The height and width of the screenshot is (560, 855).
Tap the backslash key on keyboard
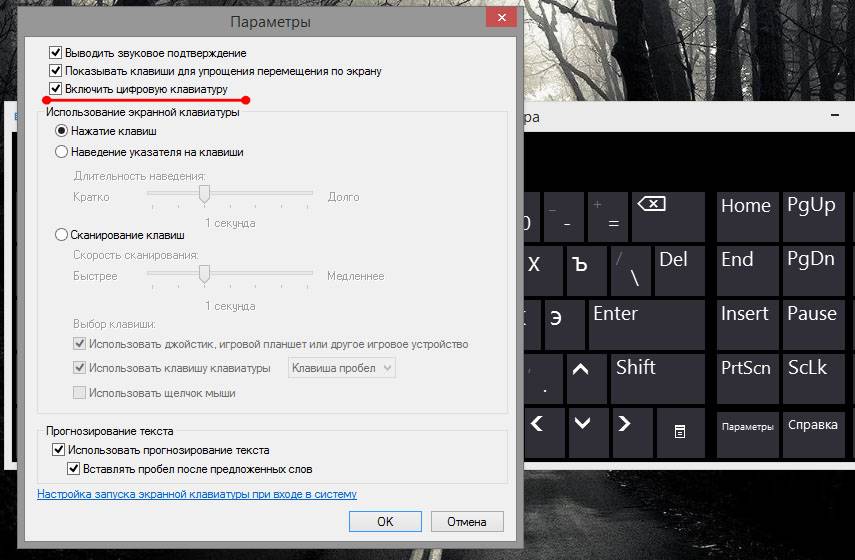631,270
